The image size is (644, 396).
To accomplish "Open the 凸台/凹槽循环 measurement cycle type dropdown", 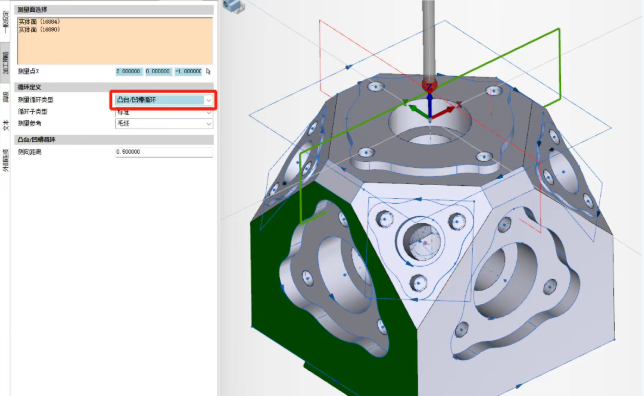I will point(163,100).
